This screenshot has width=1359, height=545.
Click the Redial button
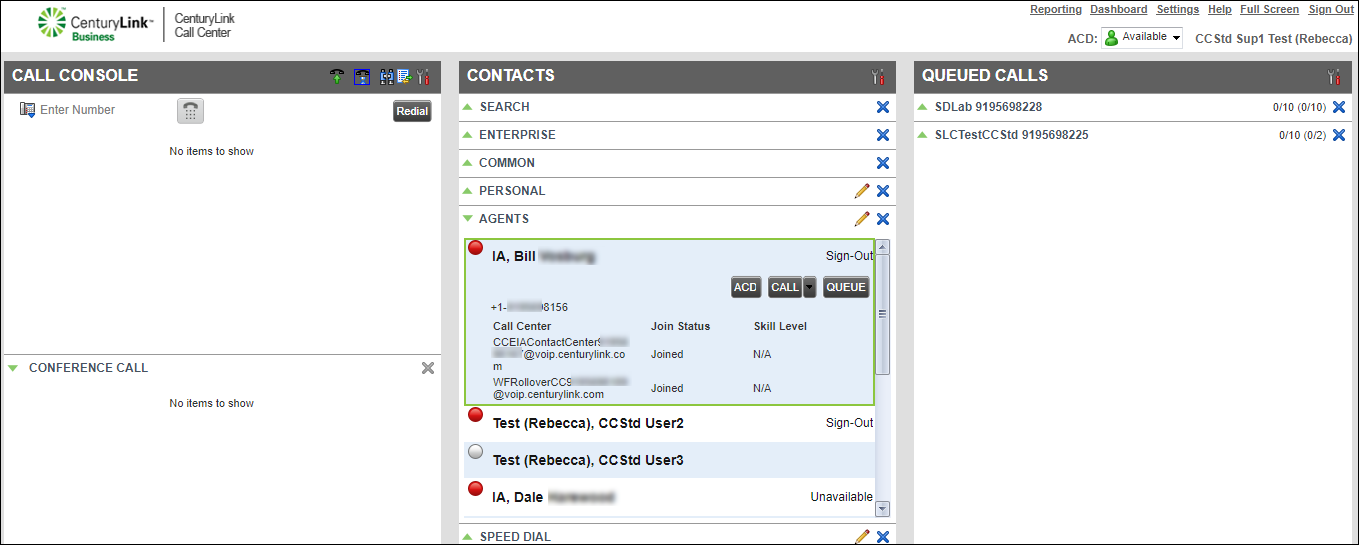click(412, 111)
